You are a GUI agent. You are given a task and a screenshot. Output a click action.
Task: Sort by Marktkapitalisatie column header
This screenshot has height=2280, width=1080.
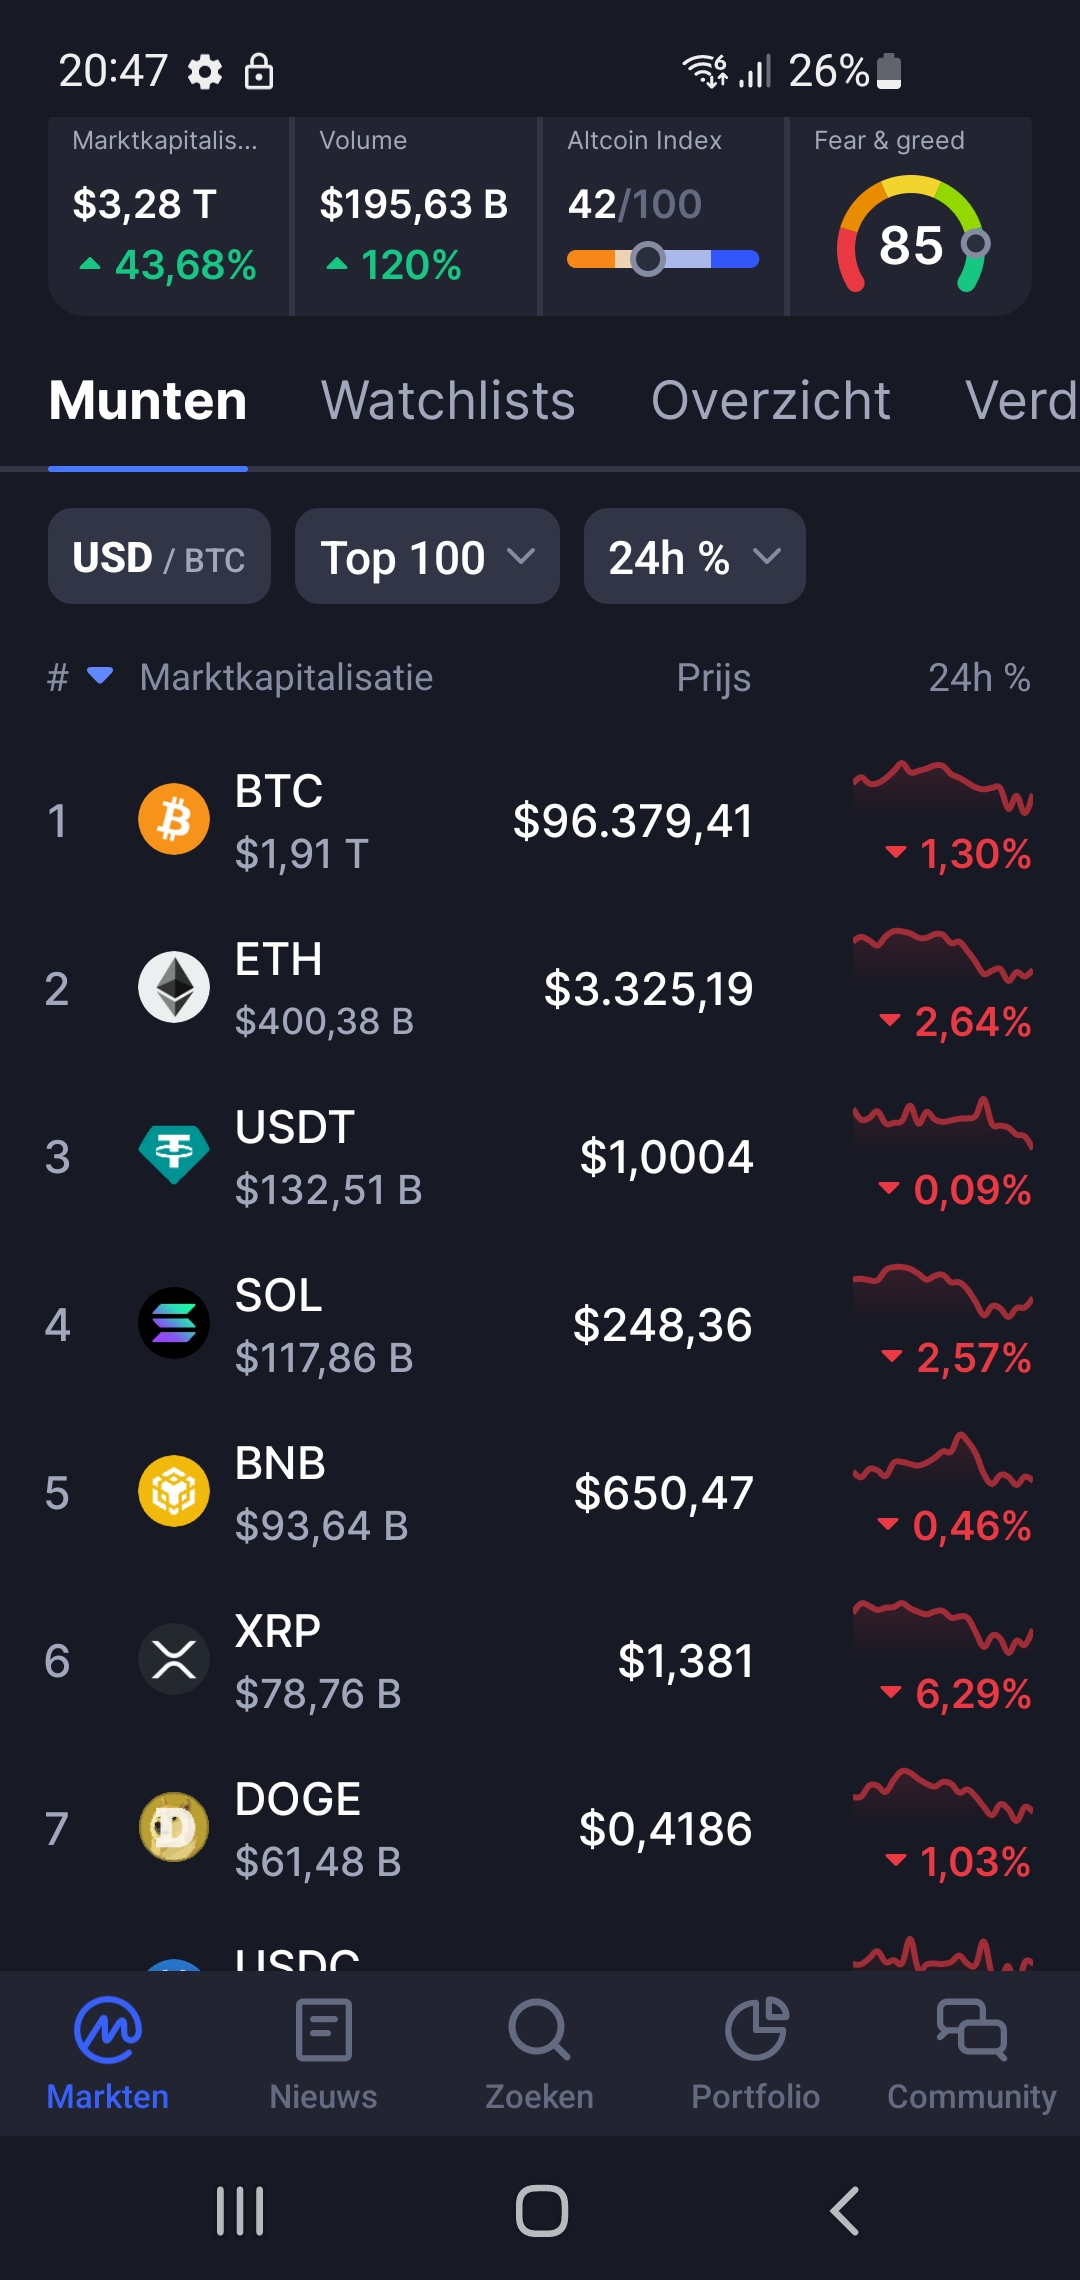pos(286,677)
